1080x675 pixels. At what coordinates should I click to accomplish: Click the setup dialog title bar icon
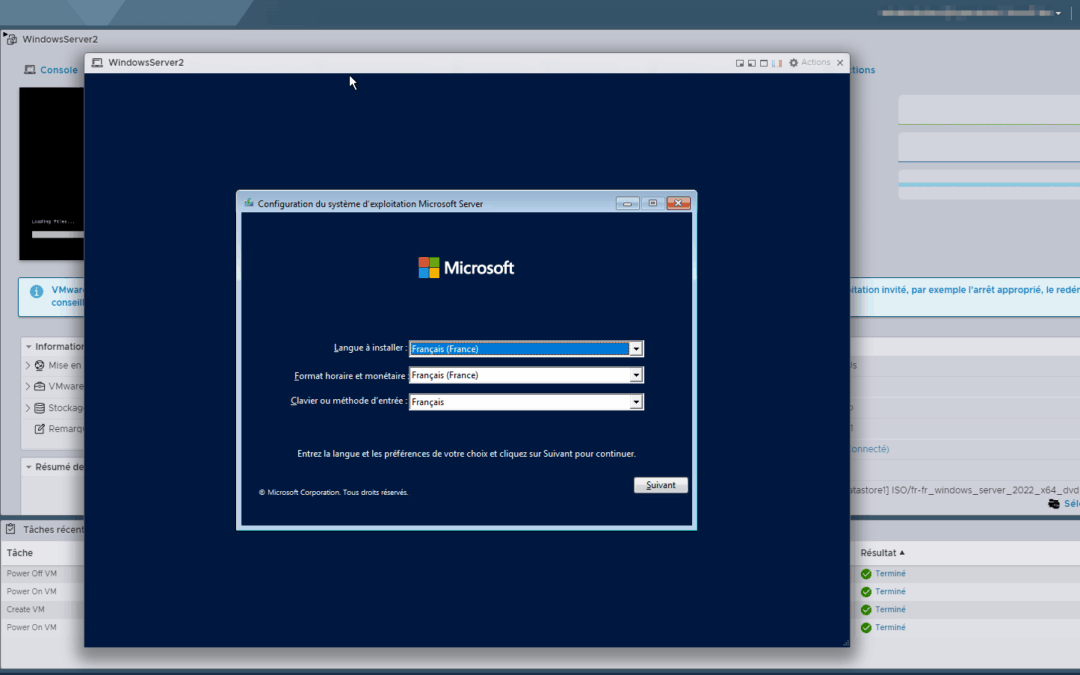pyautogui.click(x=249, y=203)
